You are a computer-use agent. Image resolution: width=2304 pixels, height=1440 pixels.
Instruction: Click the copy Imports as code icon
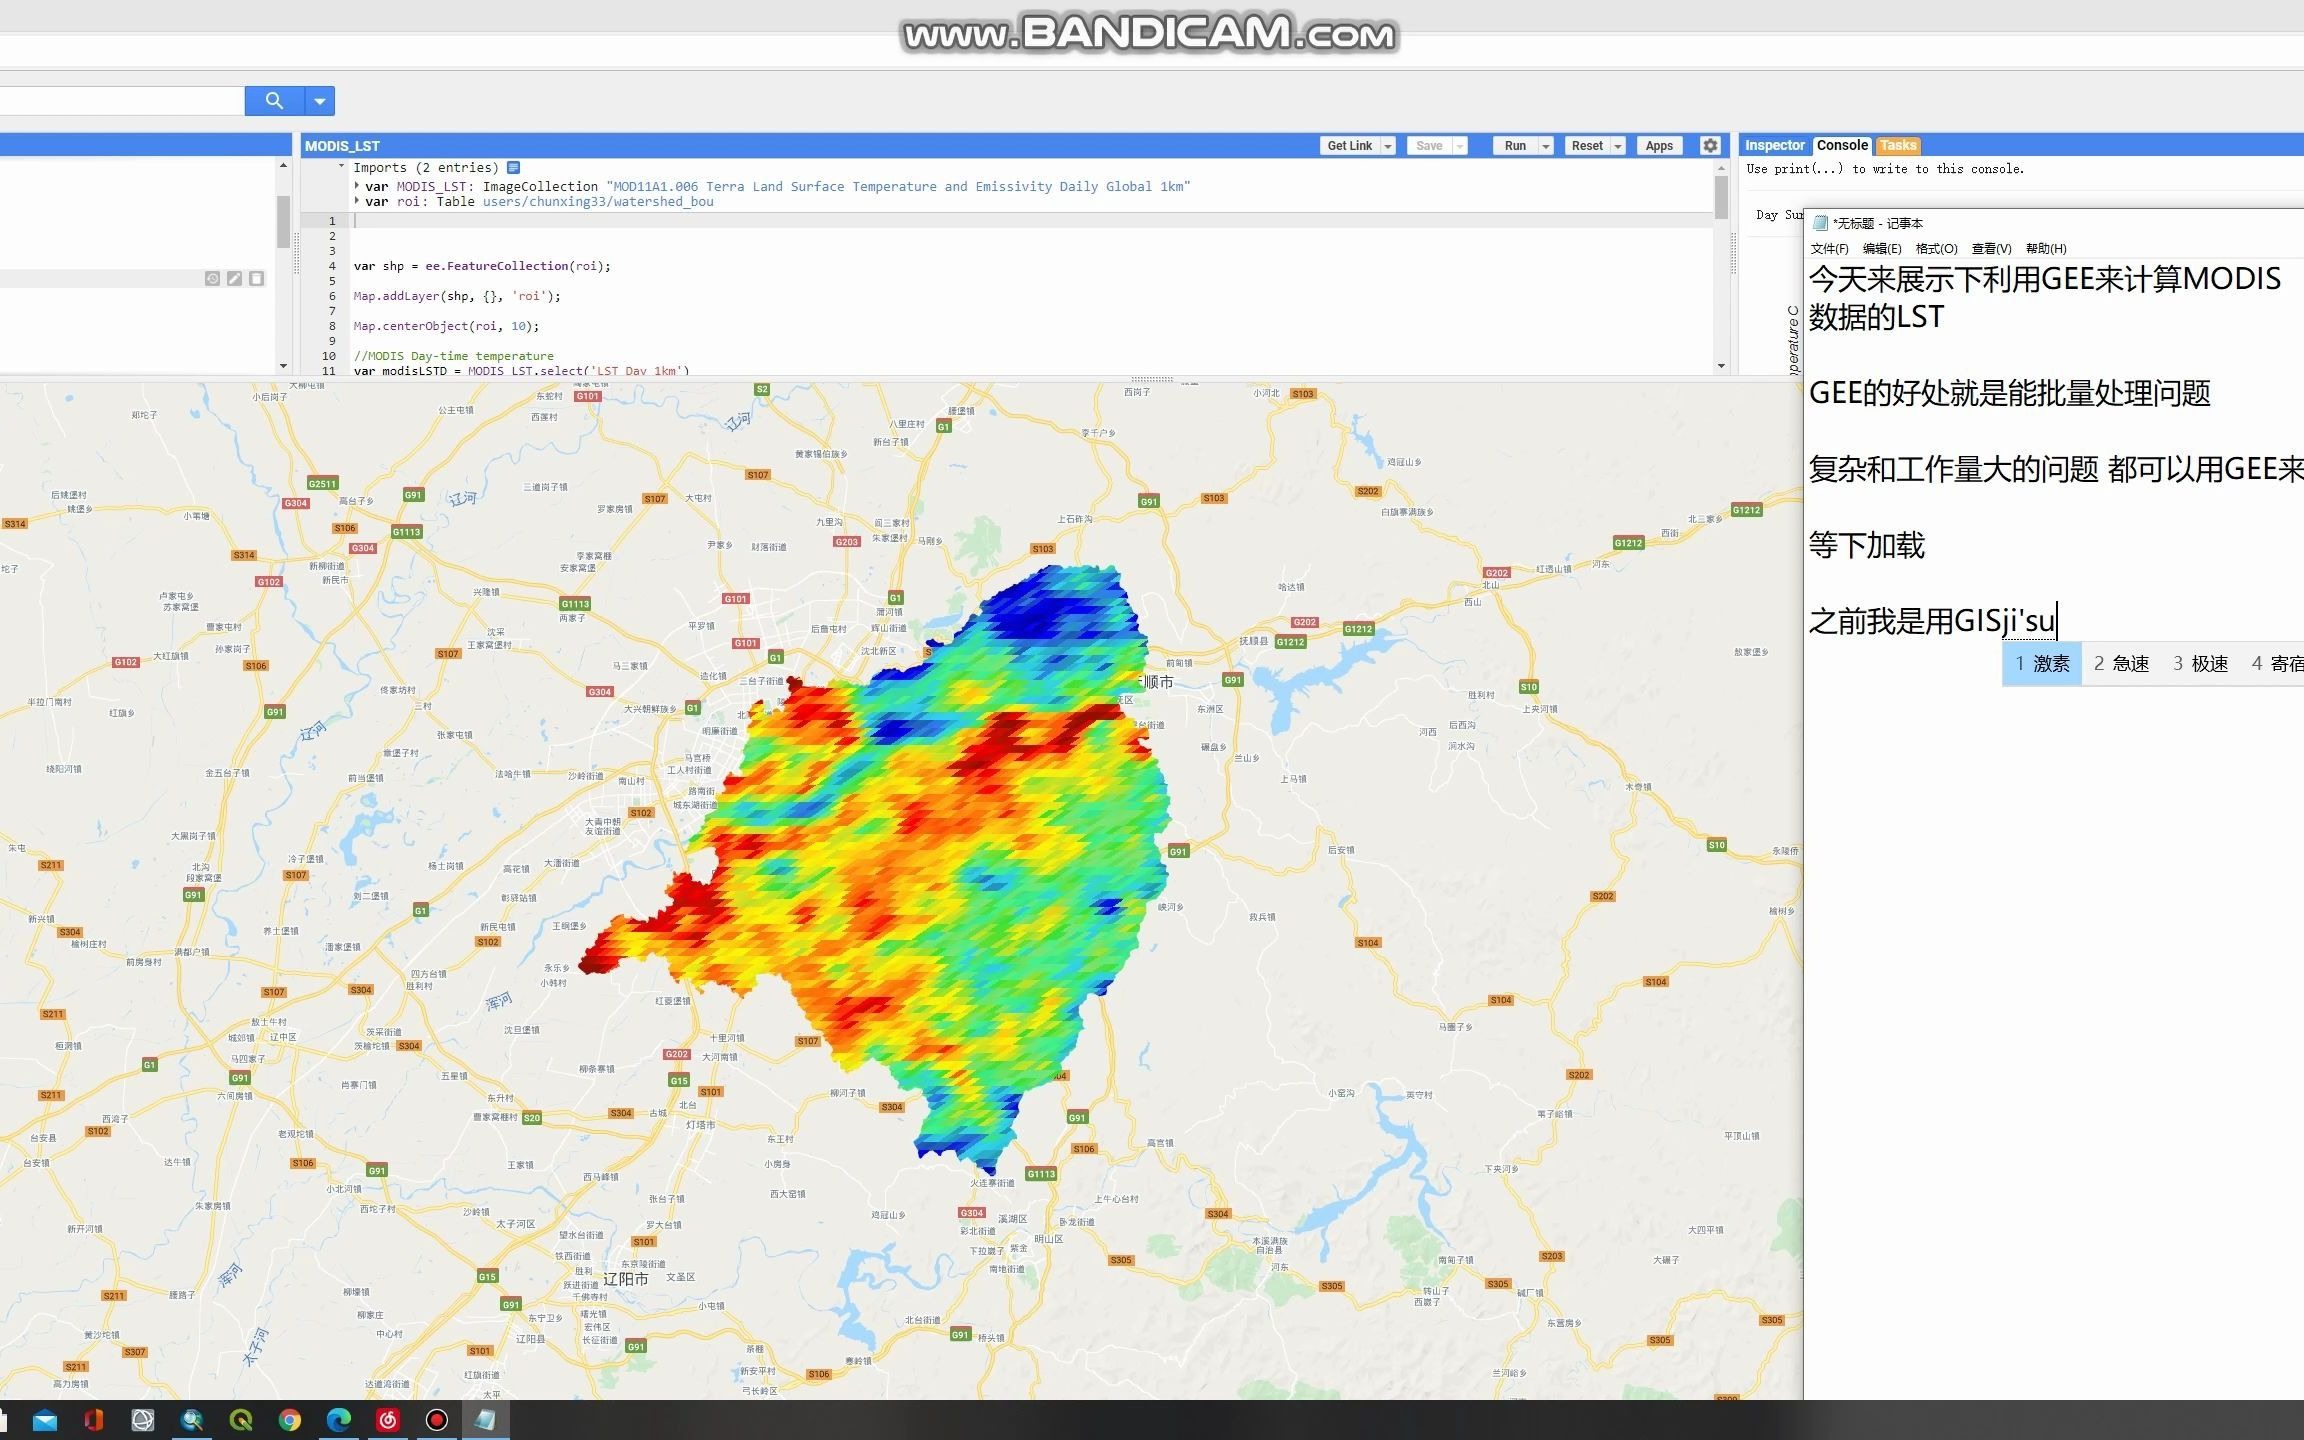tap(513, 167)
